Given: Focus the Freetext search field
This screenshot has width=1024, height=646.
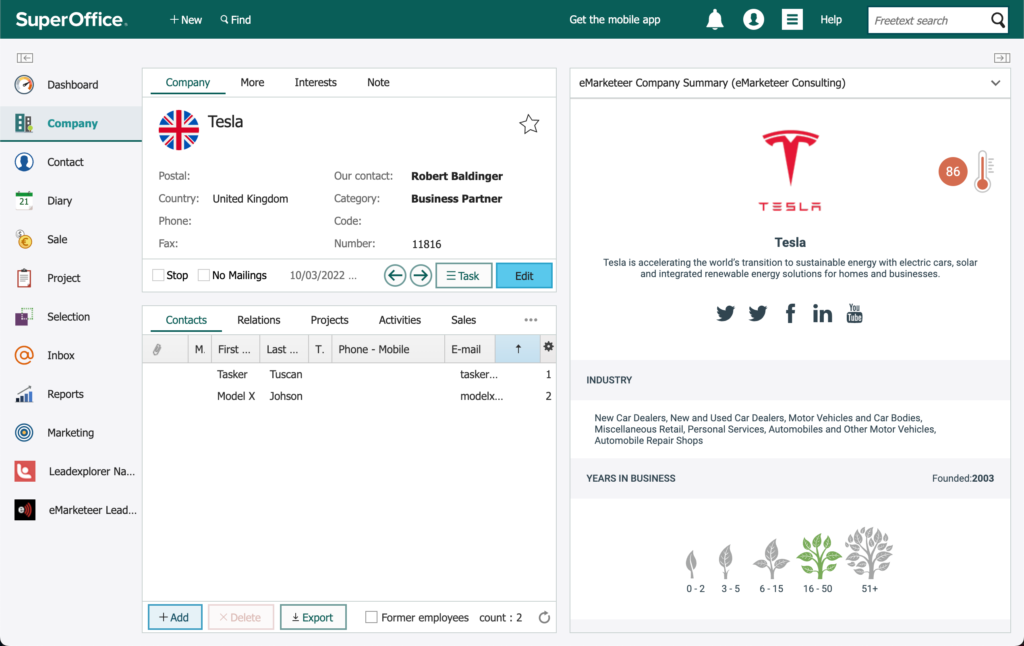Looking at the screenshot, I should pyautogui.click(x=929, y=20).
